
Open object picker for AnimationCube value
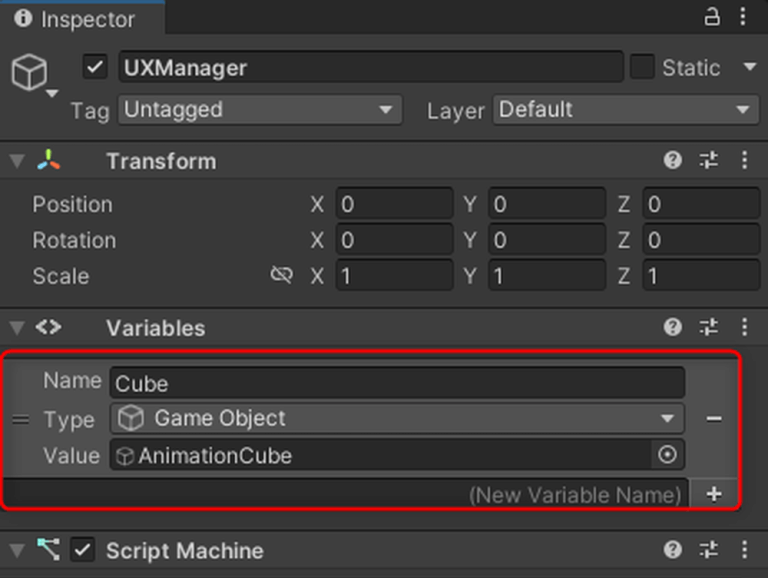(667, 455)
